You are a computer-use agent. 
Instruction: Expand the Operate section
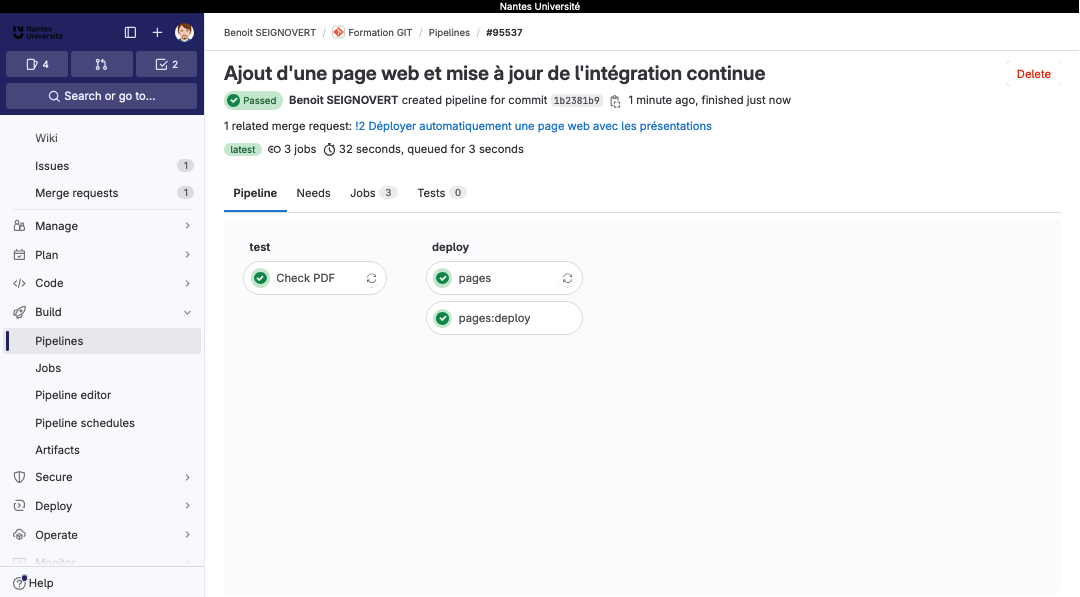(x=103, y=534)
